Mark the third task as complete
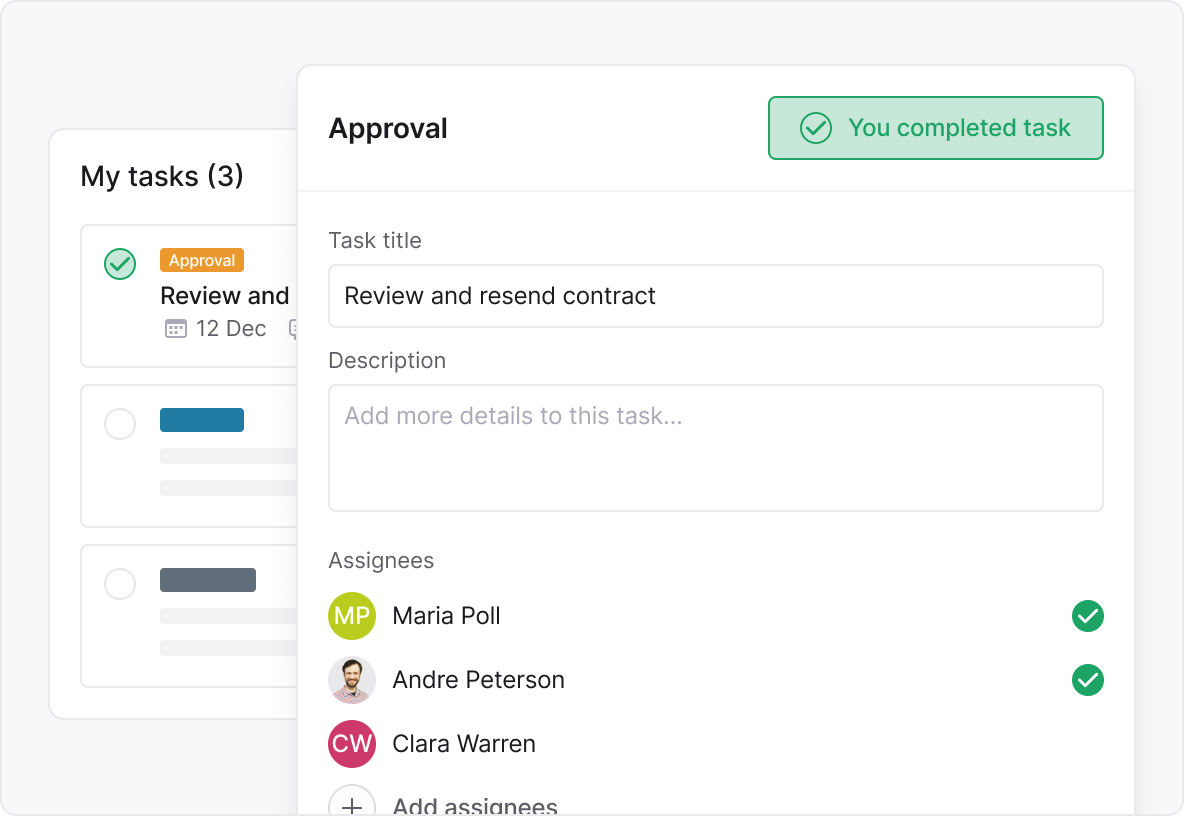Screen dimensions: 1184x816 pos(120,584)
